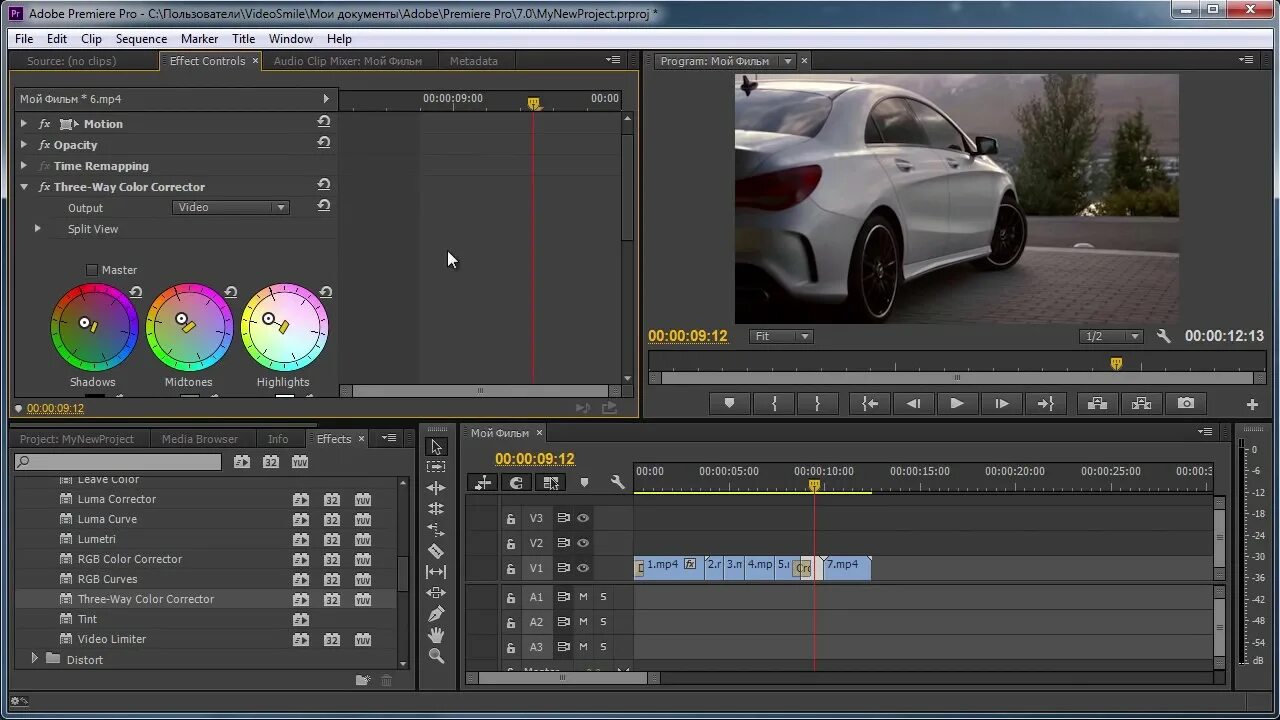Viewport: 1280px width, 720px height.
Task: Solo audio track A1
Action: pyautogui.click(x=603, y=597)
